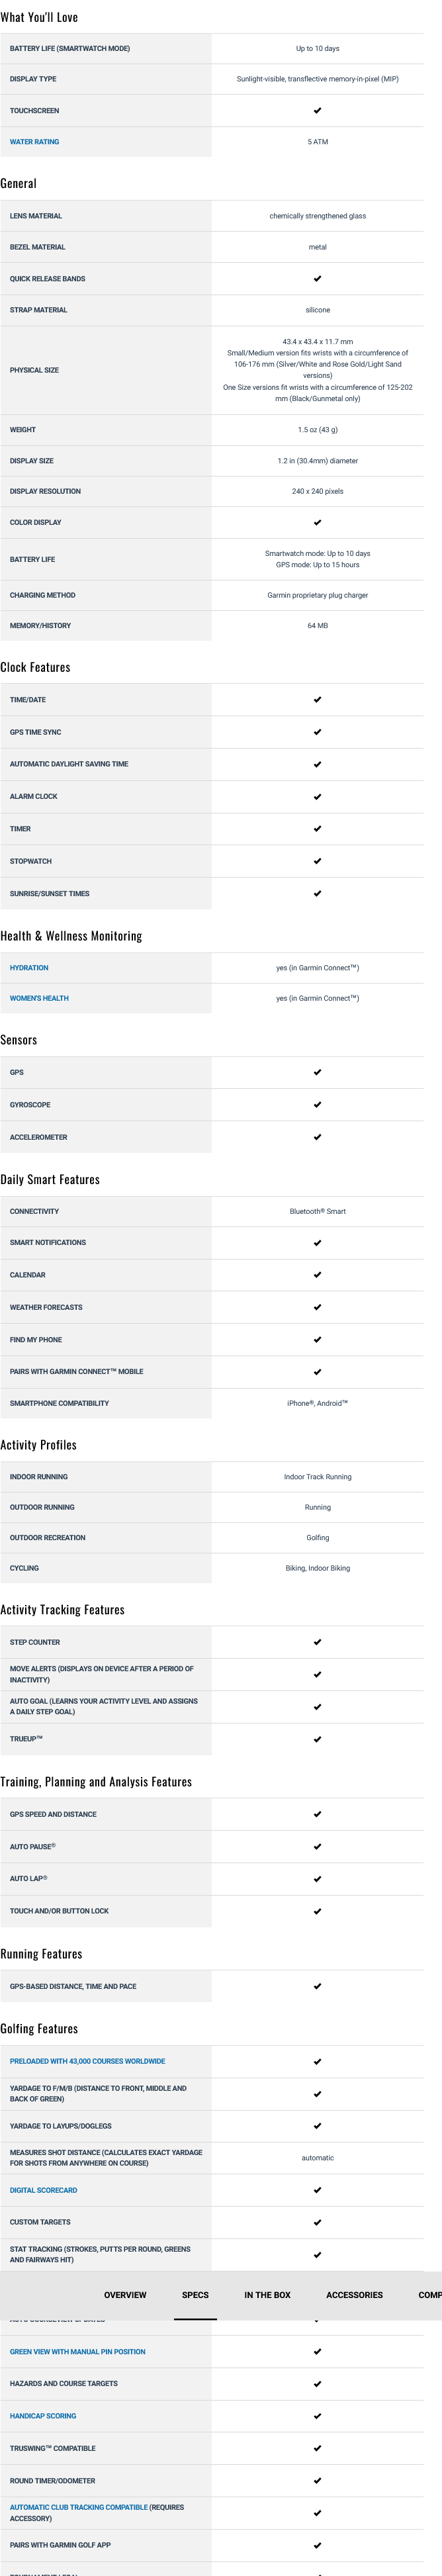Click the checkmark beside Sunrise/Sunset Times
The height and width of the screenshot is (2576, 442).
pos(317,894)
